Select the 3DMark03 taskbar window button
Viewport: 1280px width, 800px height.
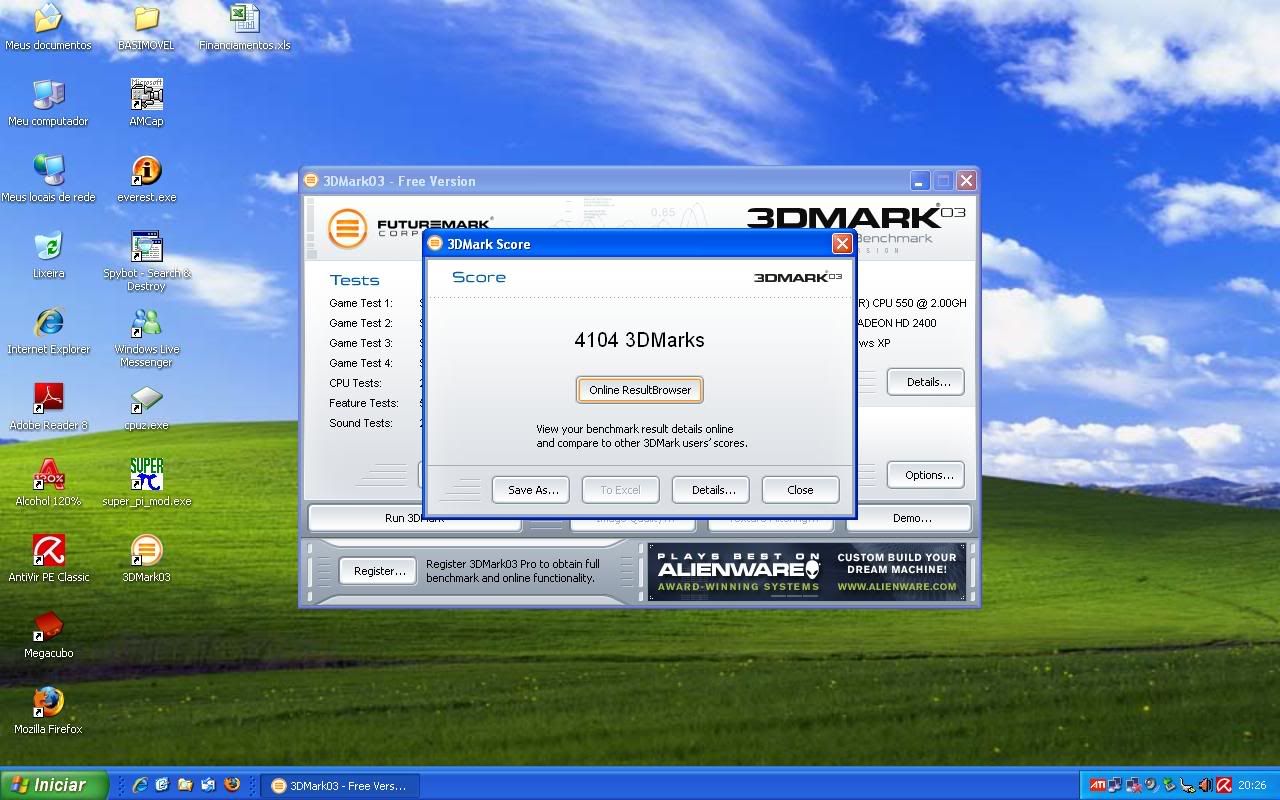(x=340, y=785)
